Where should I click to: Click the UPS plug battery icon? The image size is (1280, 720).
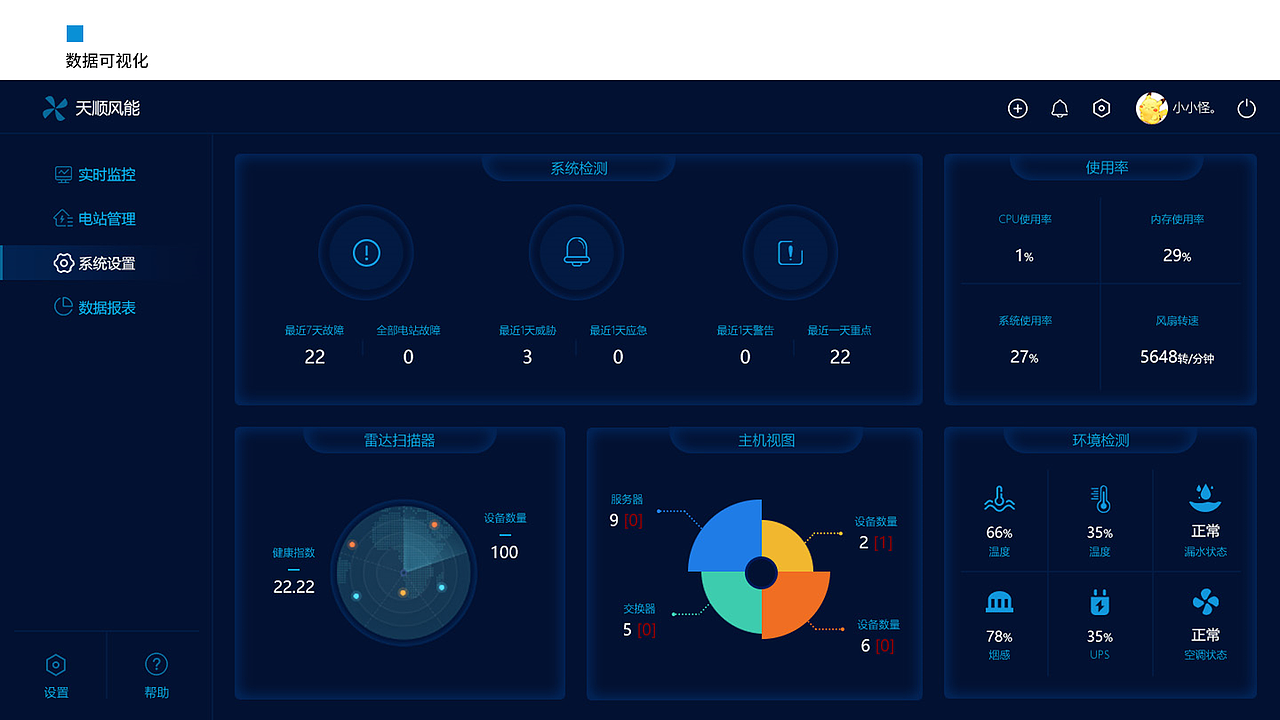point(1100,603)
